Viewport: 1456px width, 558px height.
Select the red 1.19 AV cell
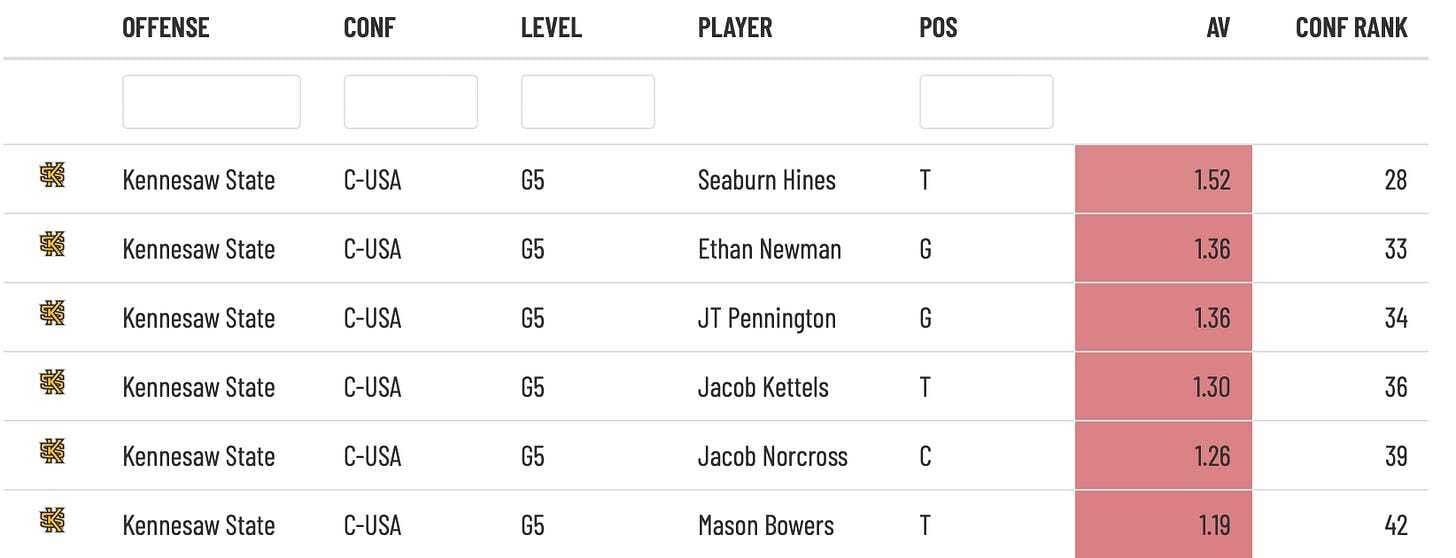1163,524
